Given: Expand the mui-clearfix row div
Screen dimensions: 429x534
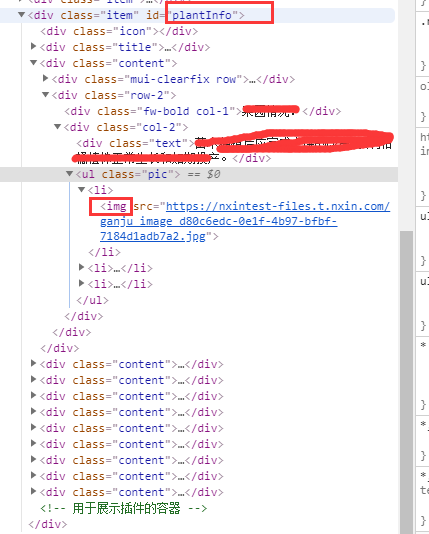Looking at the screenshot, I should pos(45,78).
